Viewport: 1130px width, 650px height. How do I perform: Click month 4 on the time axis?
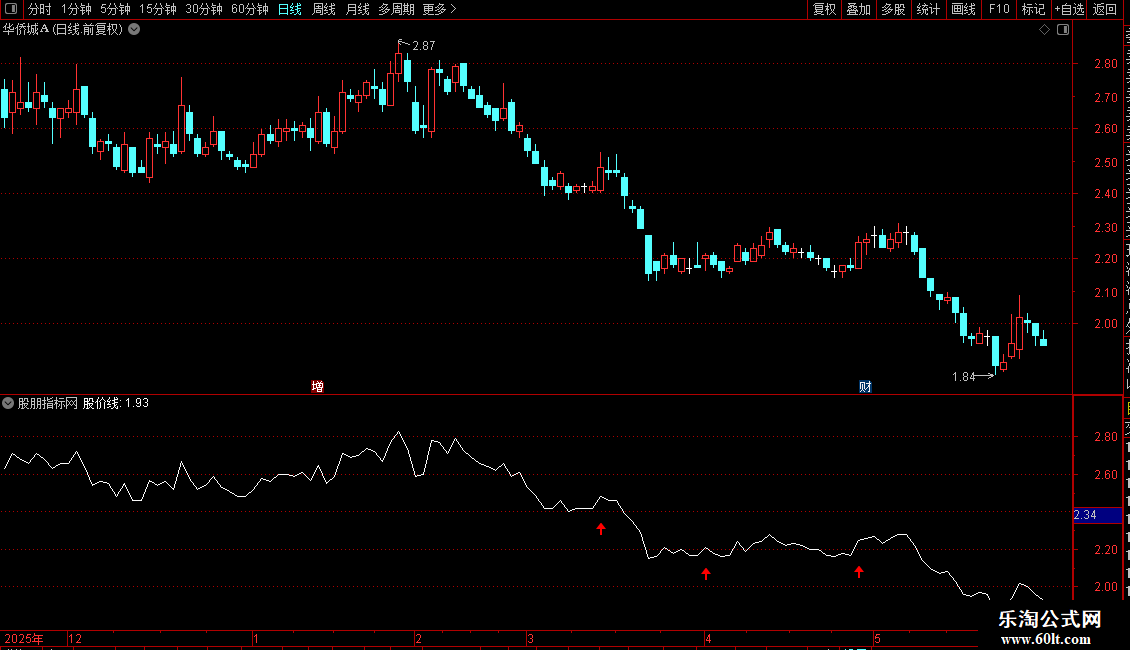point(708,638)
